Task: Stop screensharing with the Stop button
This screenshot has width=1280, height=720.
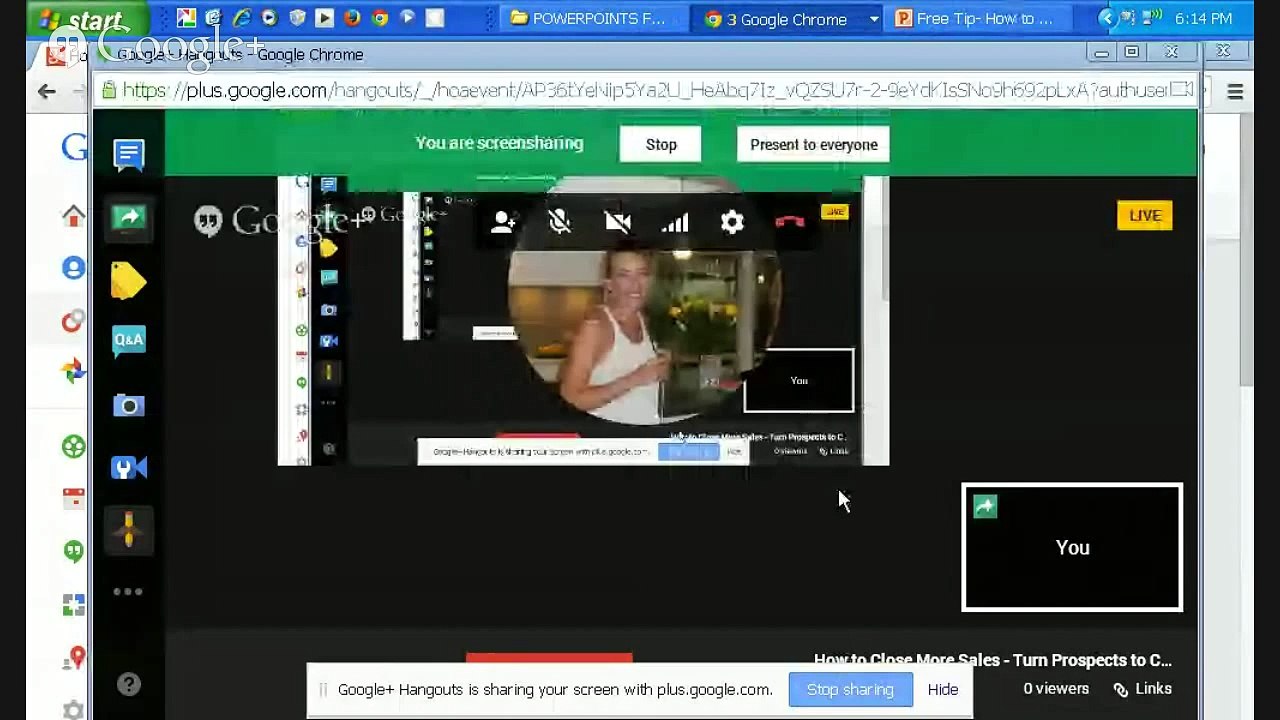Action: [661, 144]
